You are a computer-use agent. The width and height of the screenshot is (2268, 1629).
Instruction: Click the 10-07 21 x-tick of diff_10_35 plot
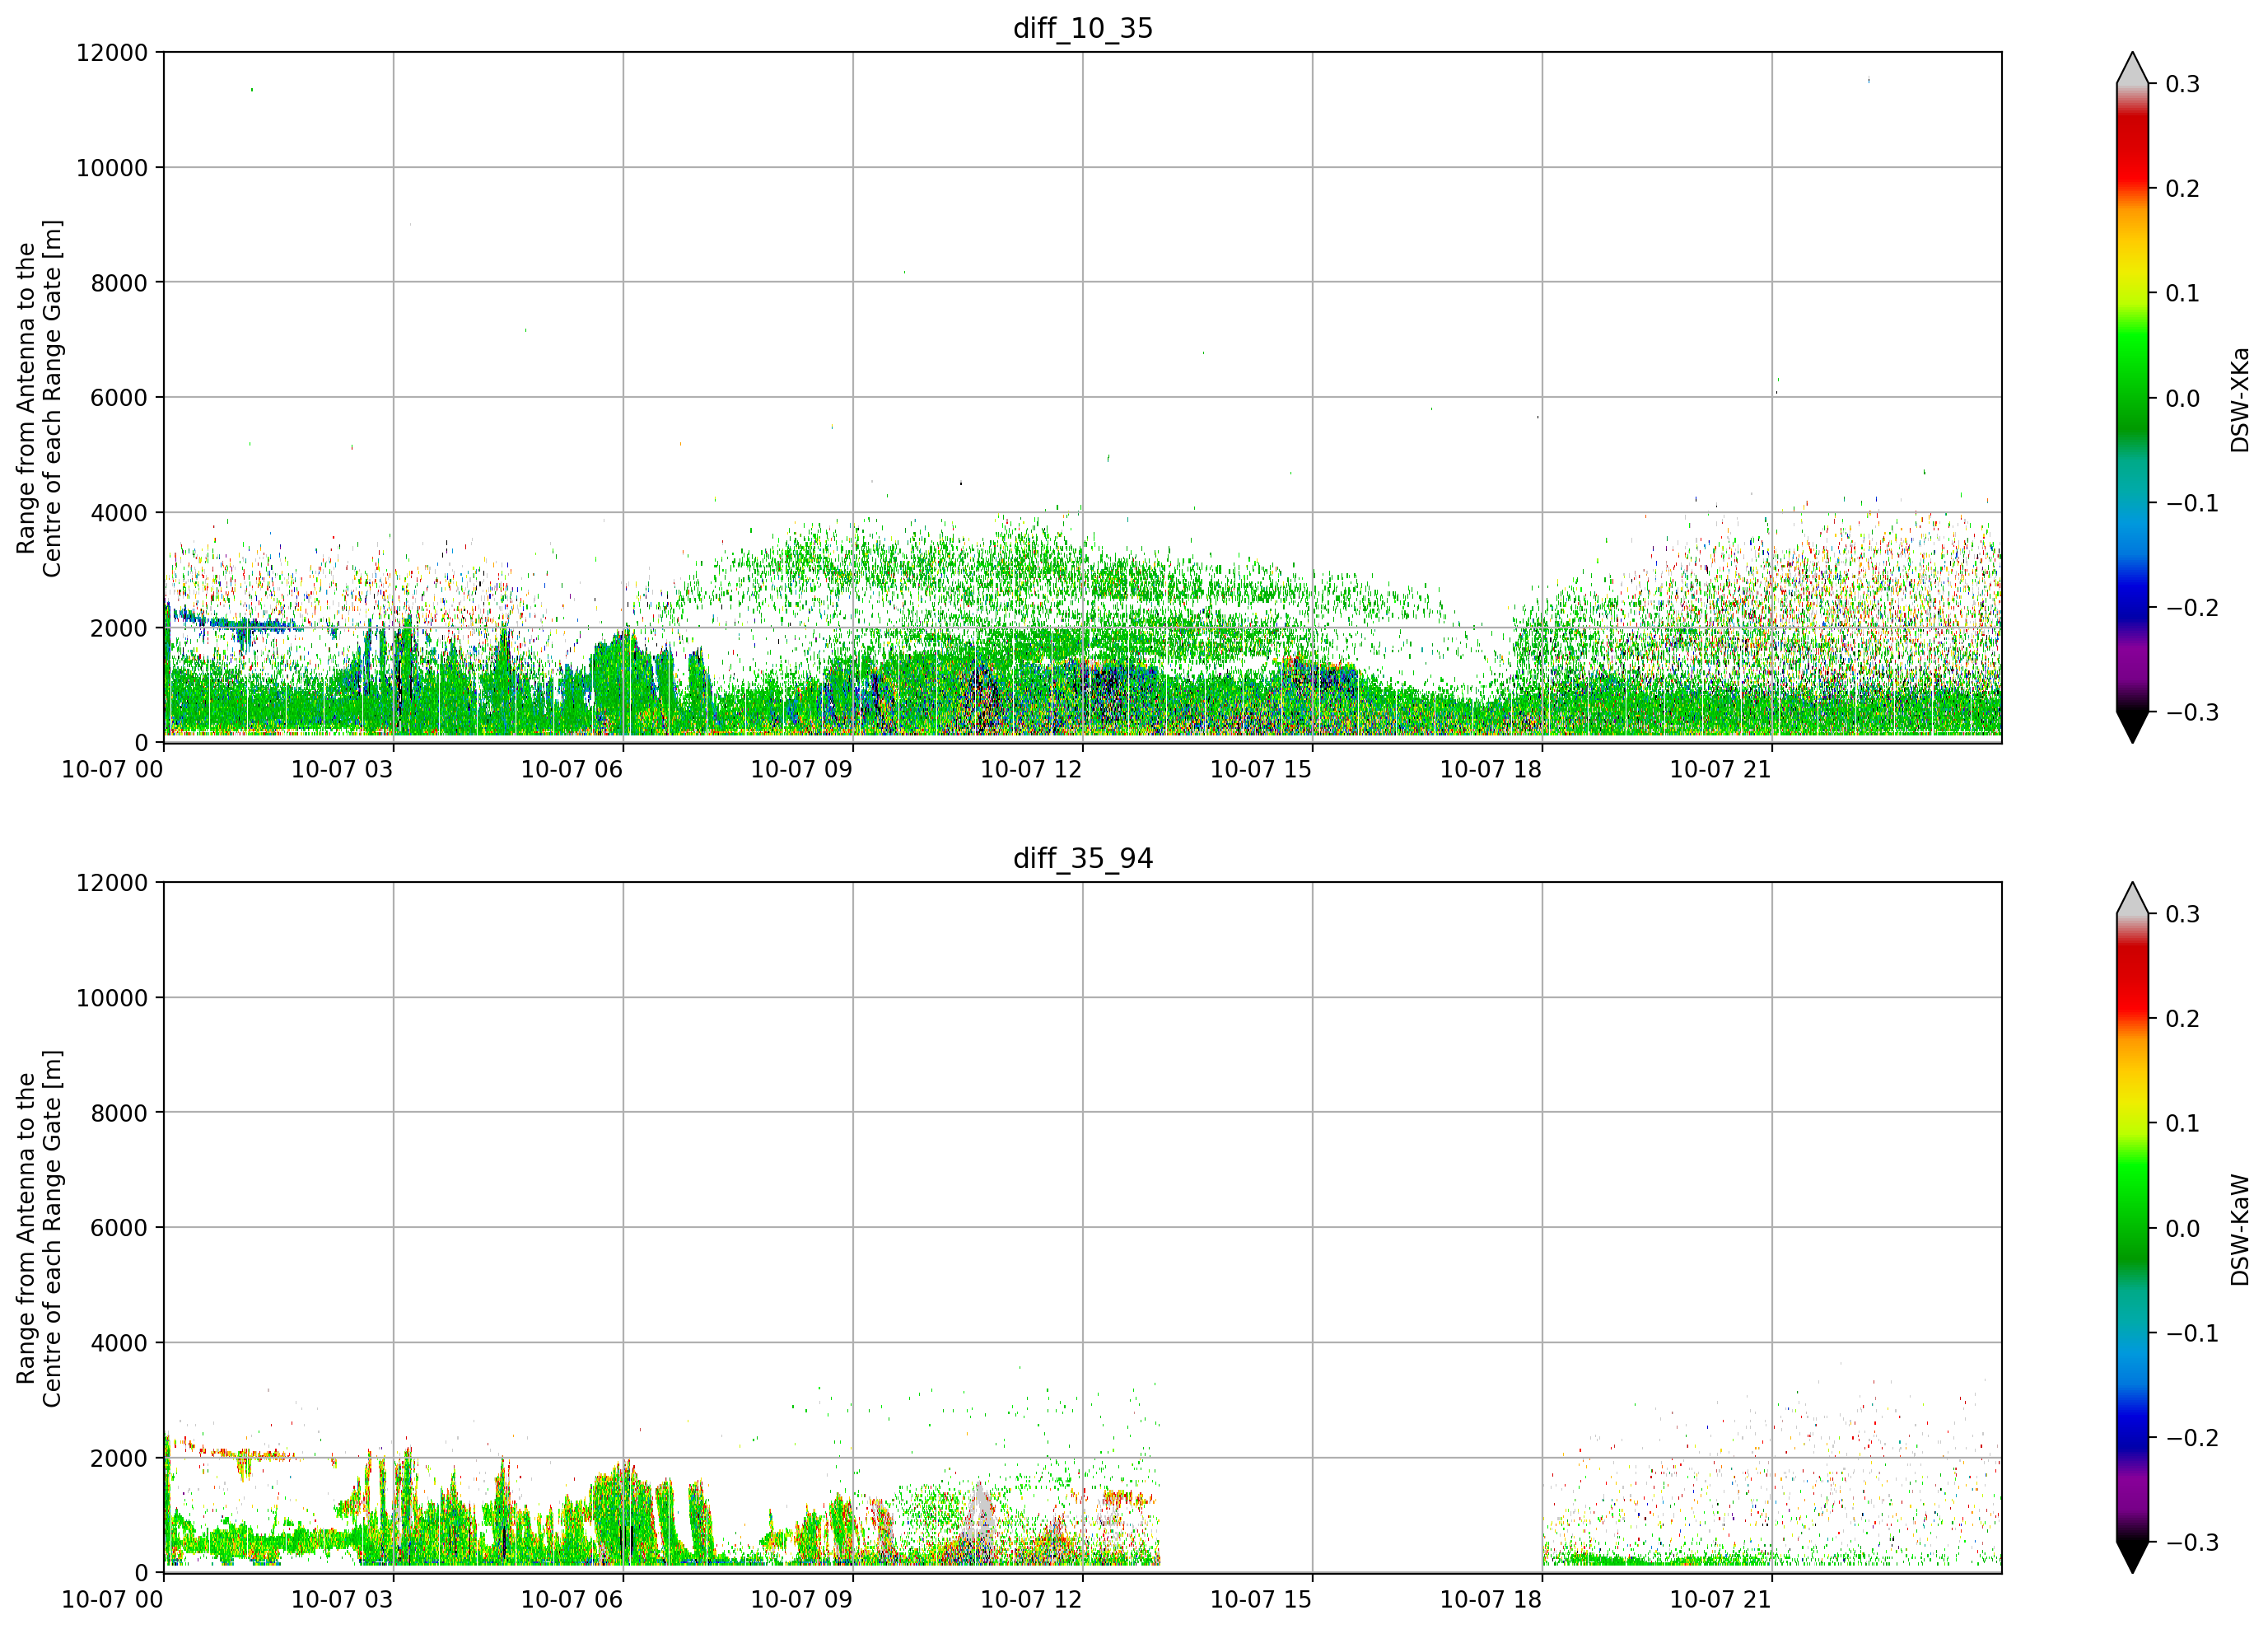[x=1721, y=769]
